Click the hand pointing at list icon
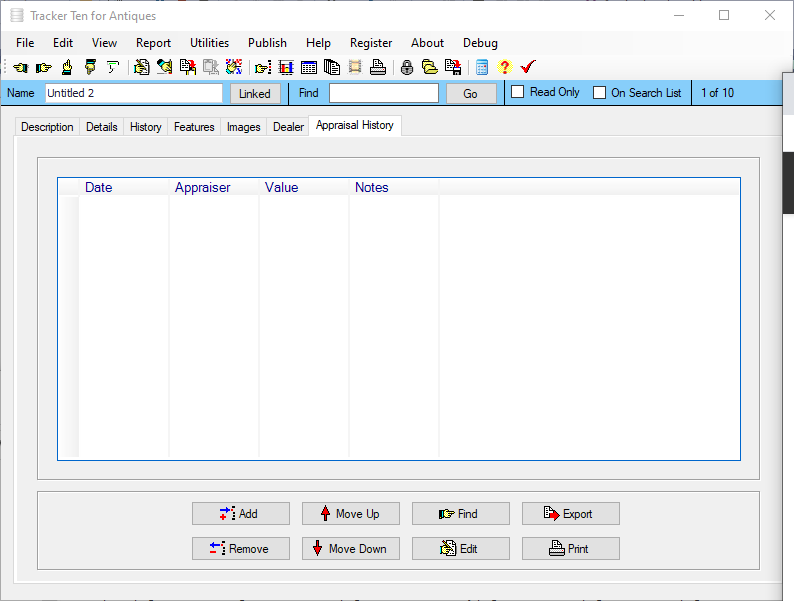Image resolution: width=794 pixels, height=601 pixels. tap(263, 67)
